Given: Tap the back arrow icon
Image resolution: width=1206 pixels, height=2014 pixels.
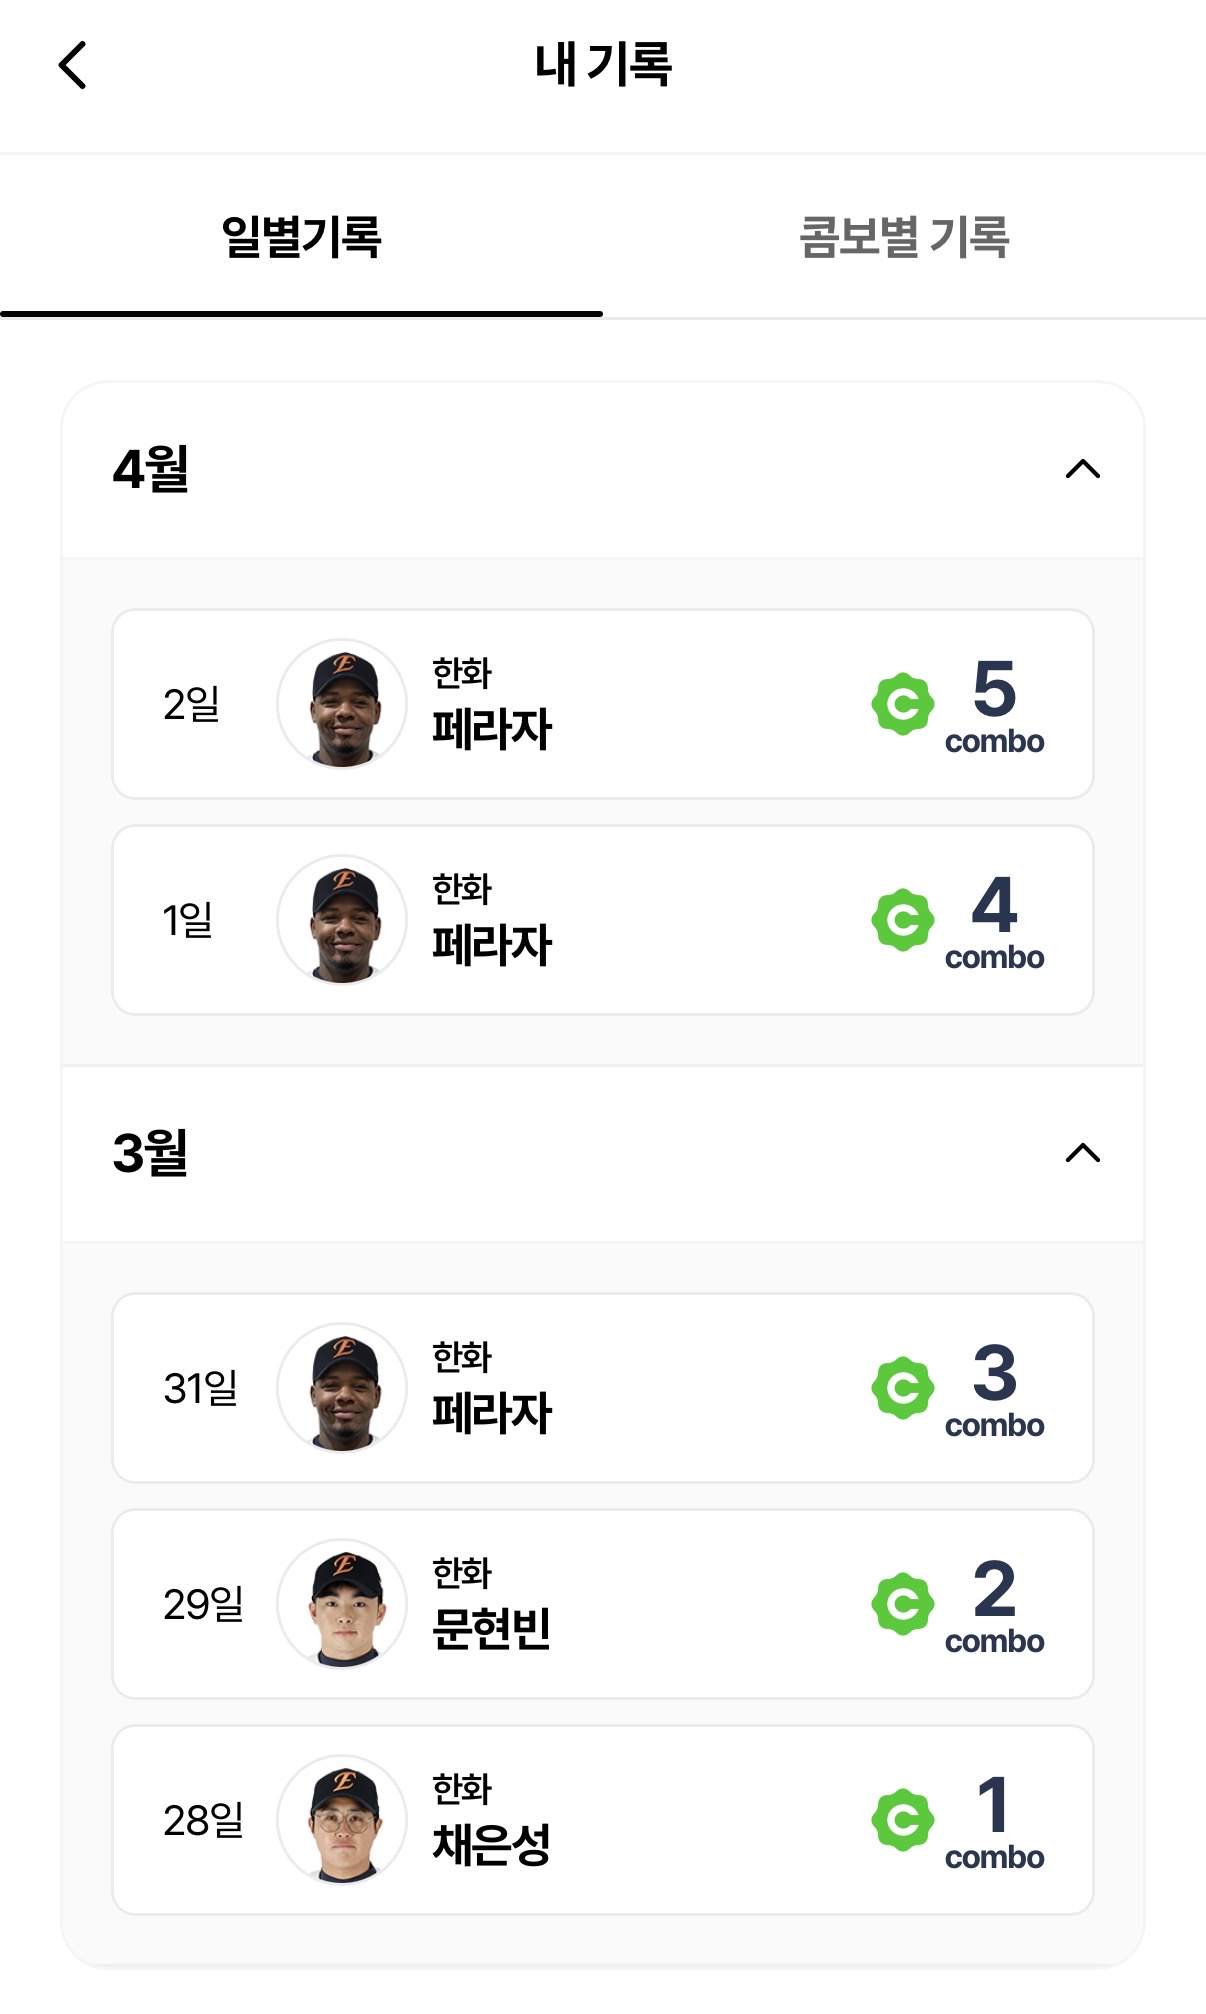Looking at the screenshot, I should point(73,66).
